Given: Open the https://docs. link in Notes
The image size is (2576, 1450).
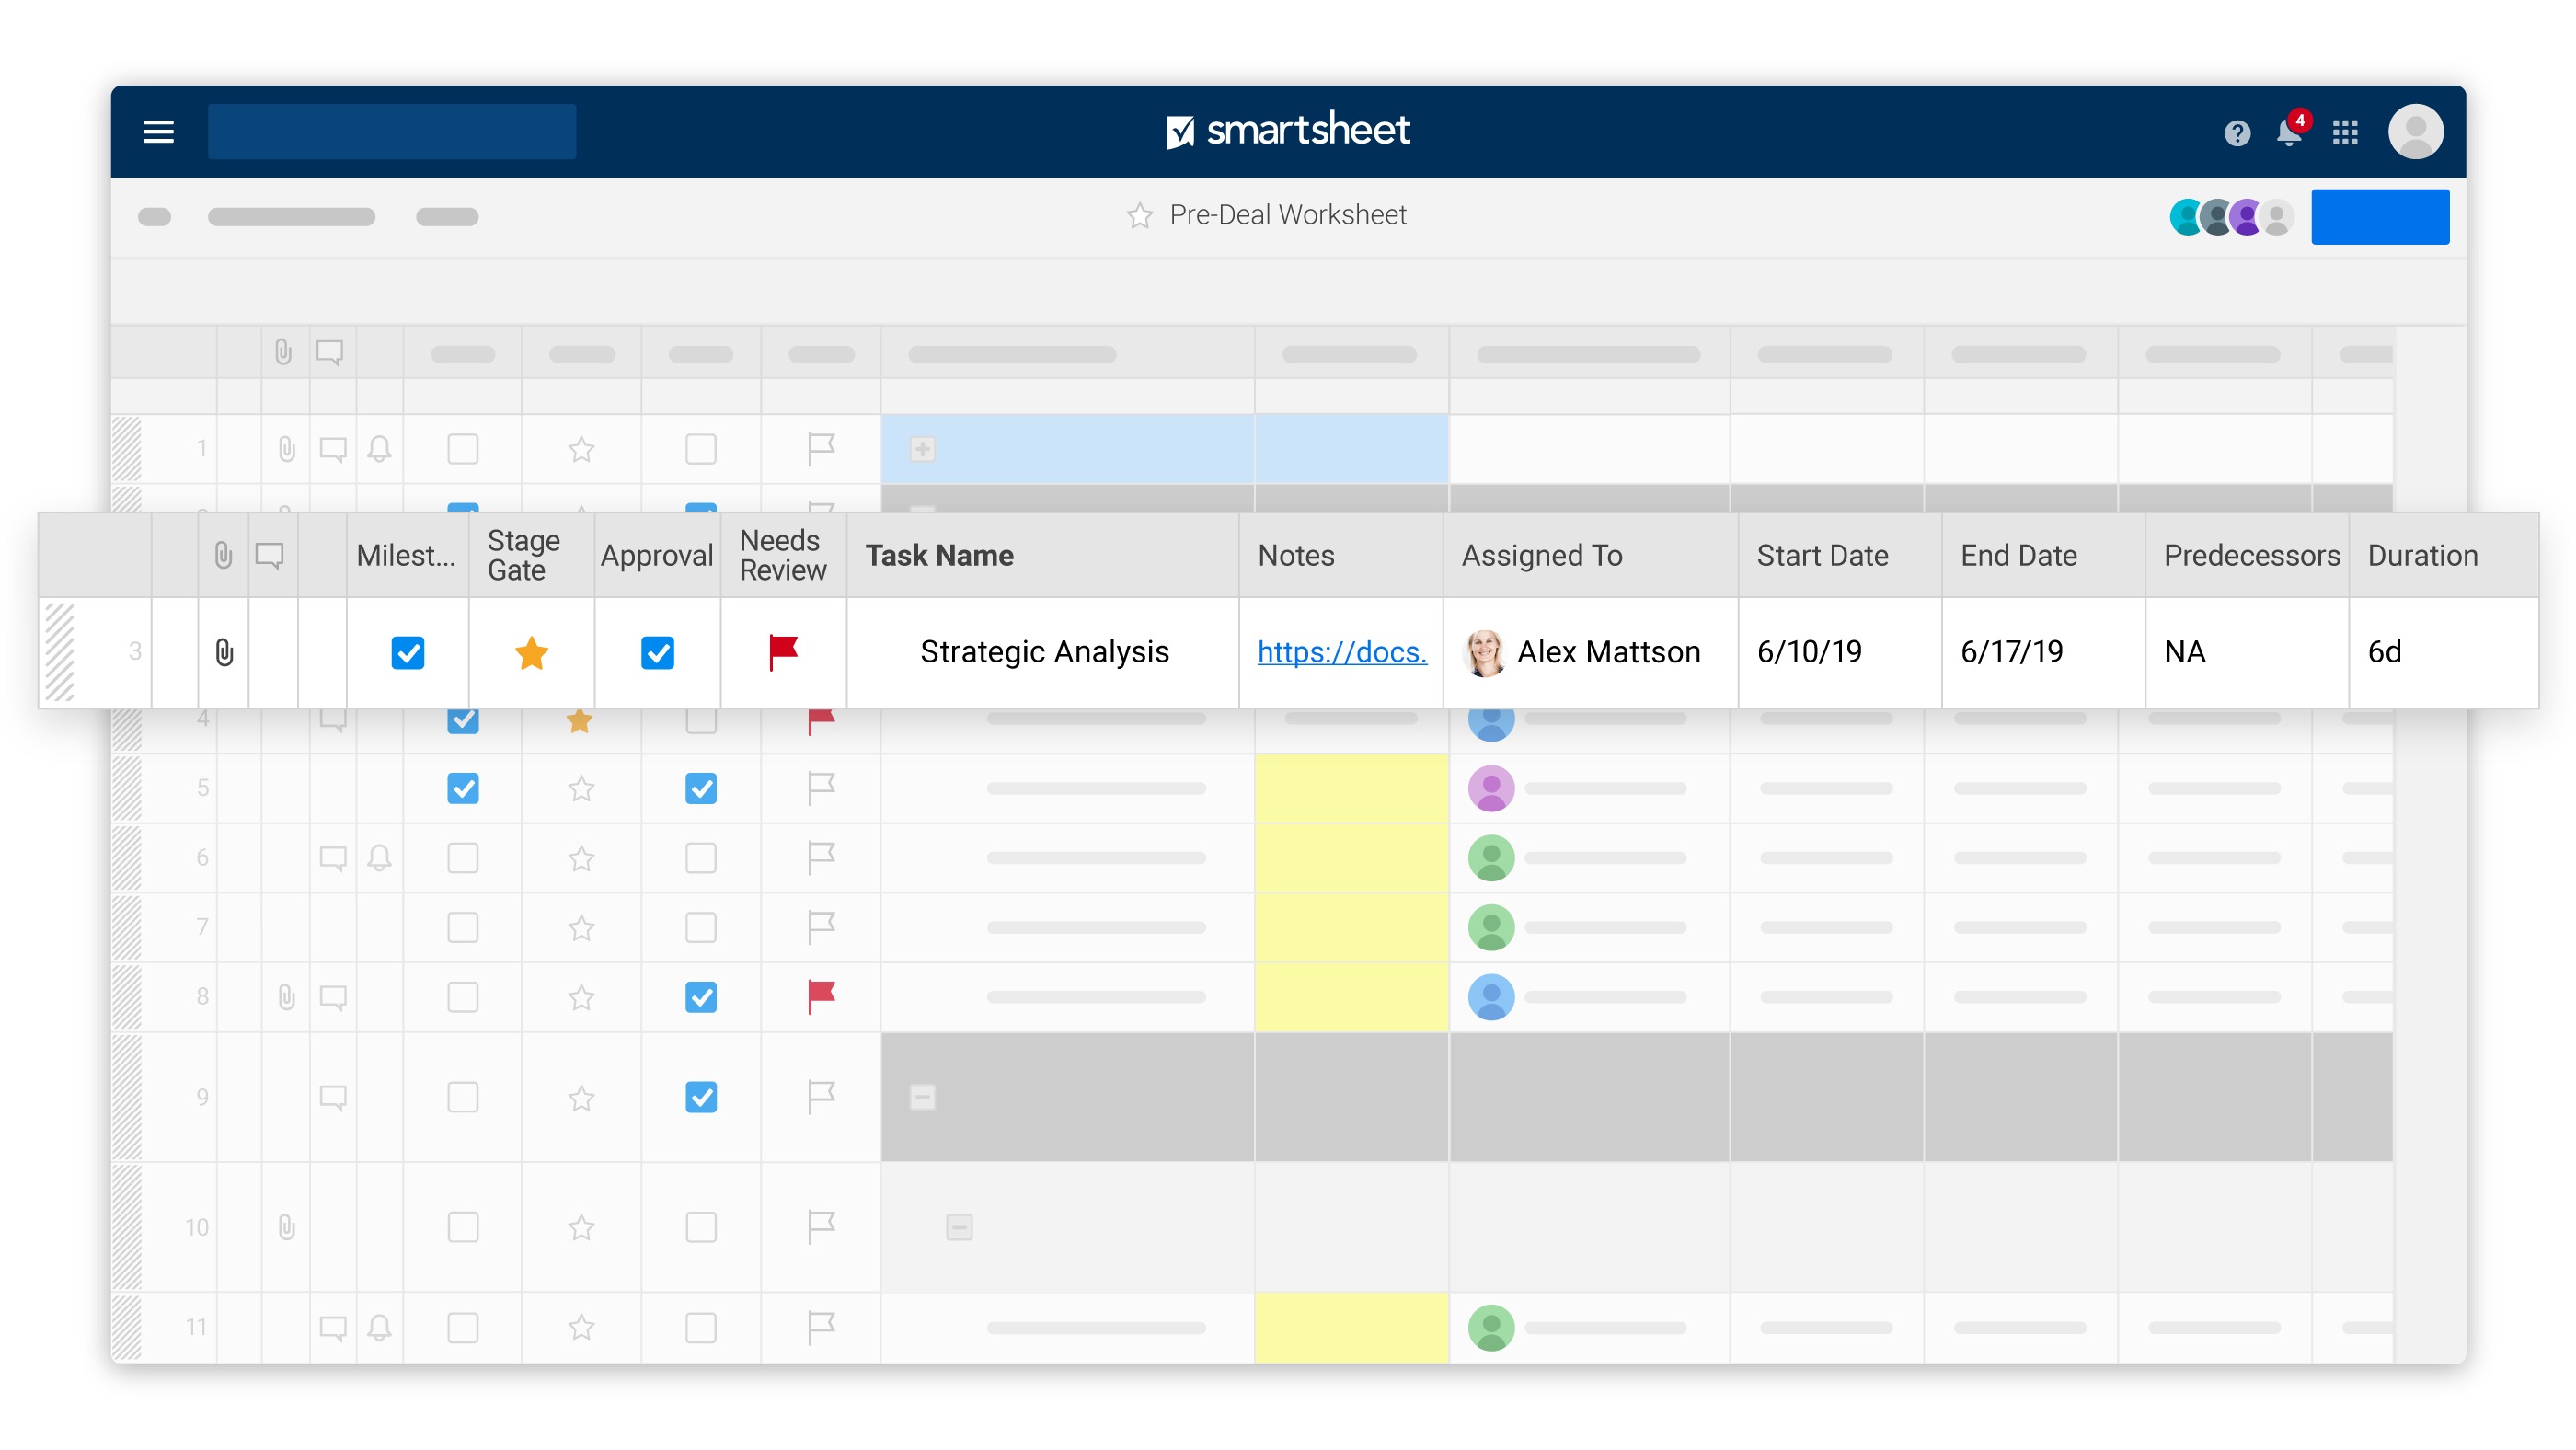Looking at the screenshot, I should click(1341, 652).
